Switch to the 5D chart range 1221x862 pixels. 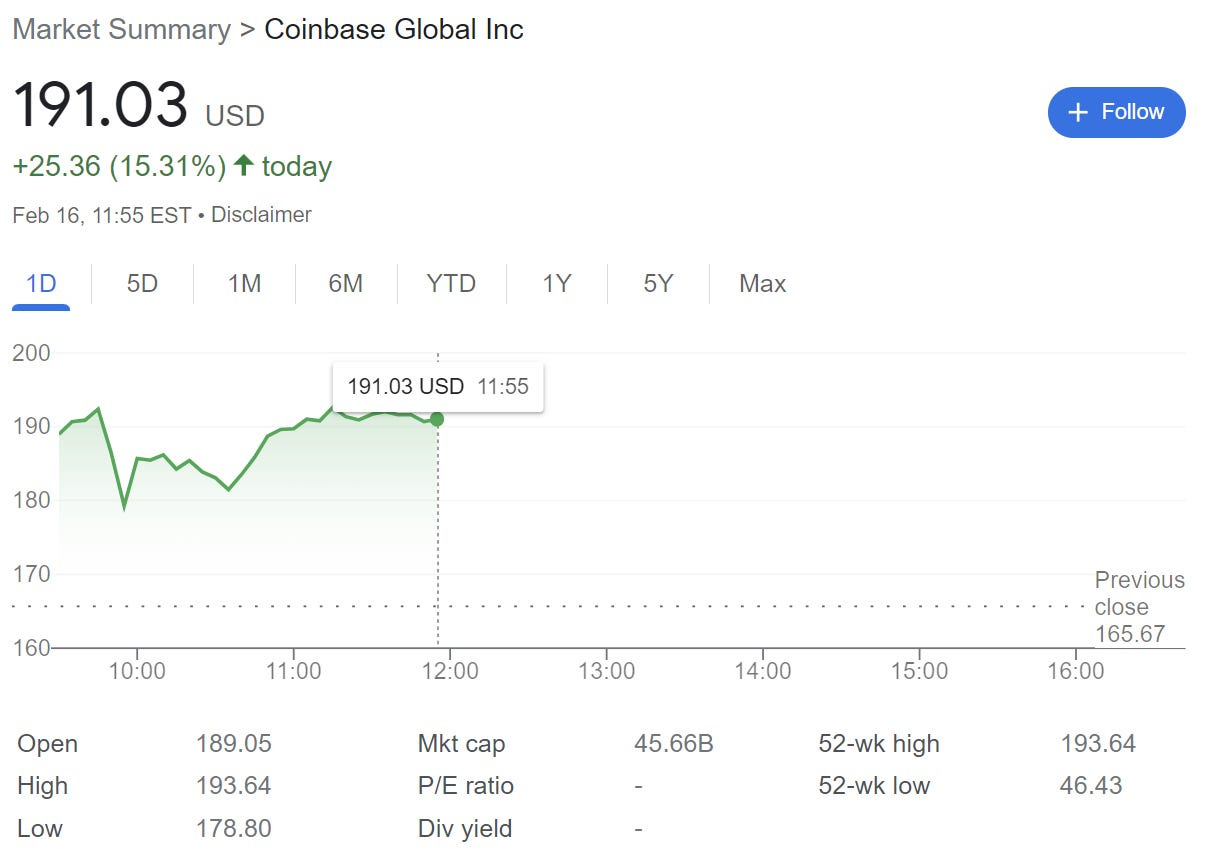click(142, 284)
